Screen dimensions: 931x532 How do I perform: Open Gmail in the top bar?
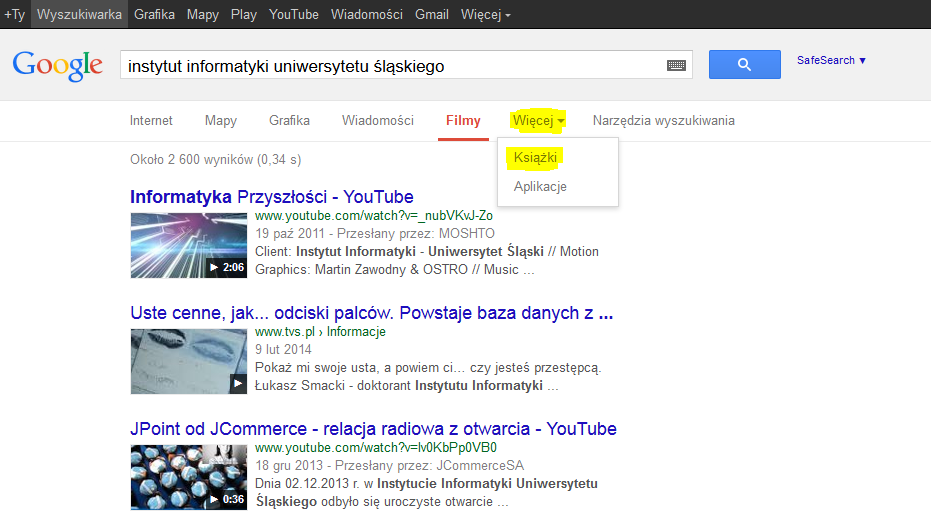(x=432, y=14)
